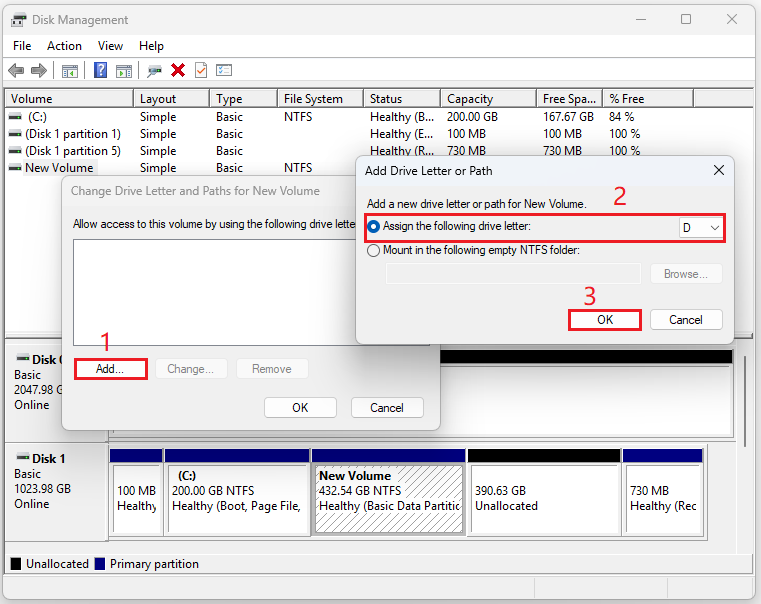761x604 pixels.
Task: Sort by Status column header
Action: click(402, 98)
